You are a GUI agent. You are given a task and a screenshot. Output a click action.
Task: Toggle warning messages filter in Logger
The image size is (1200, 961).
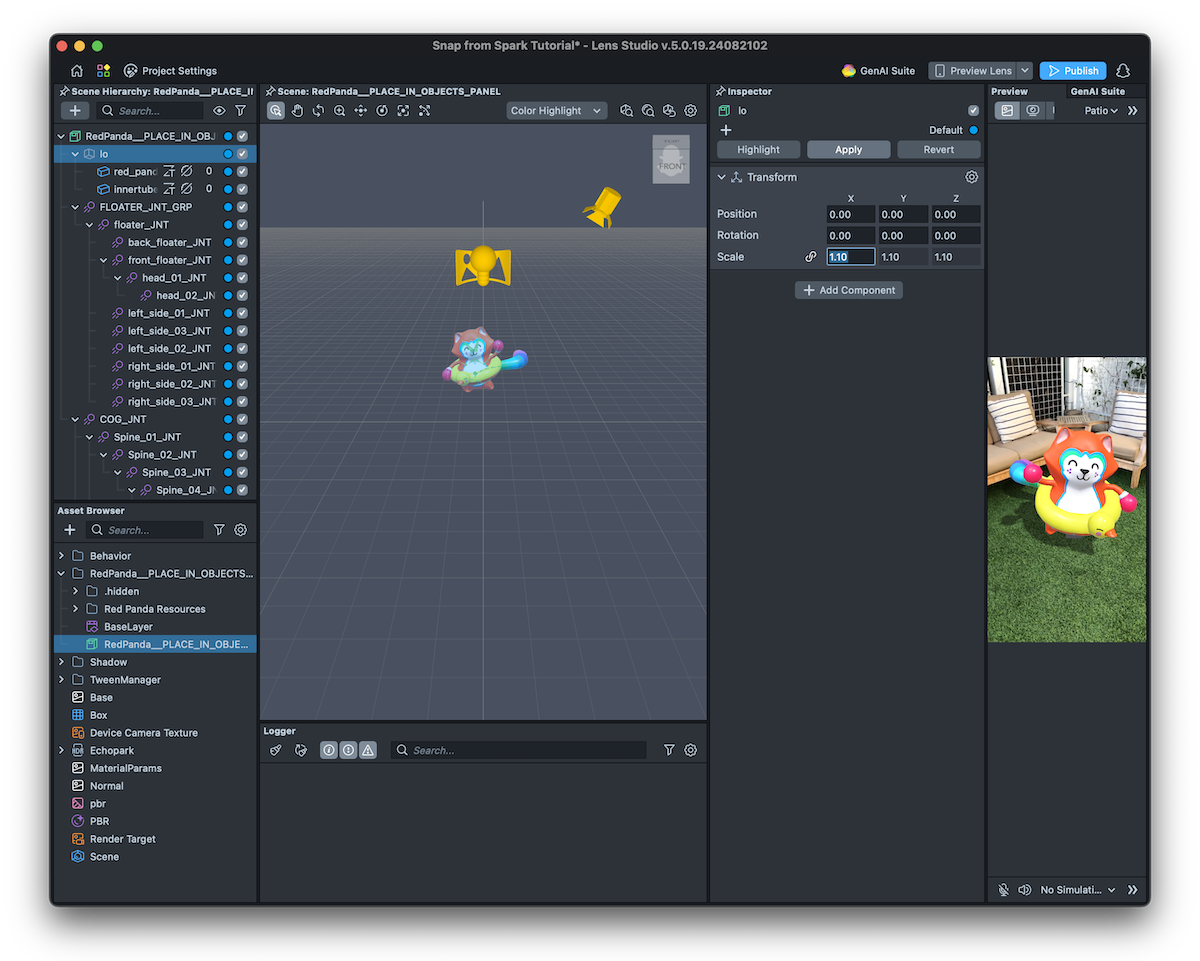point(368,750)
